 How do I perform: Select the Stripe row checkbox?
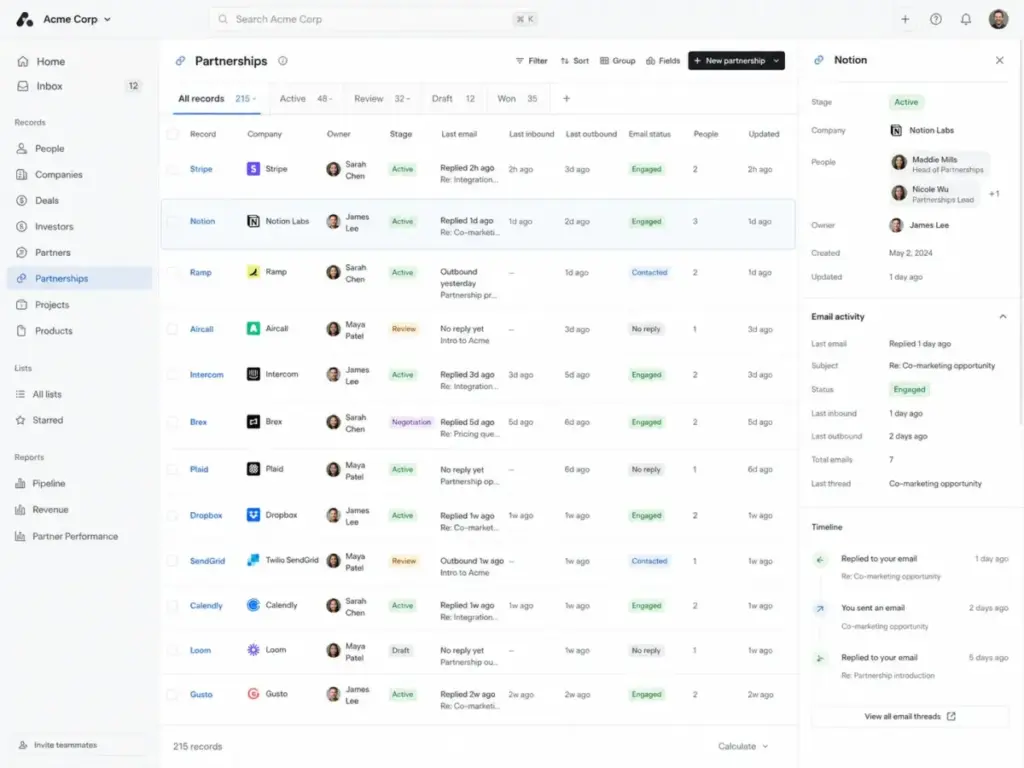pyautogui.click(x=172, y=169)
